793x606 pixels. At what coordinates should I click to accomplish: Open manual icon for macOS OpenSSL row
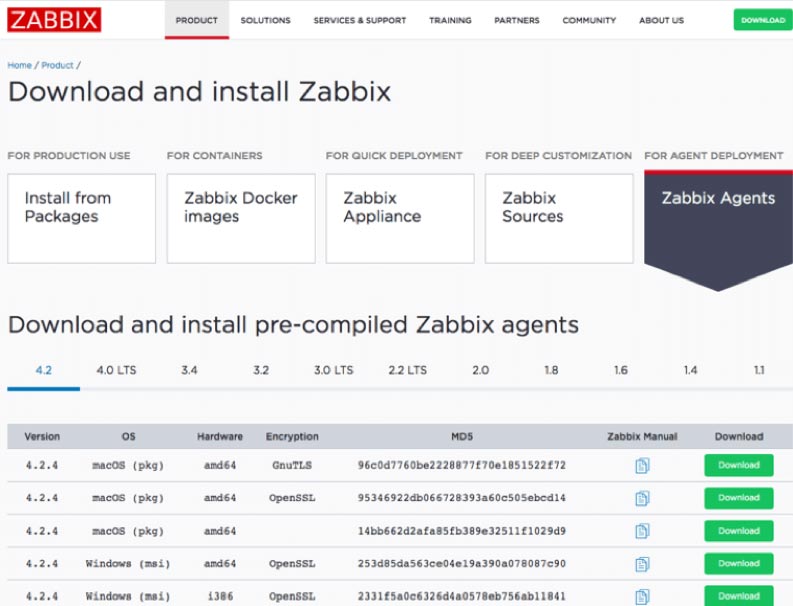coord(642,498)
